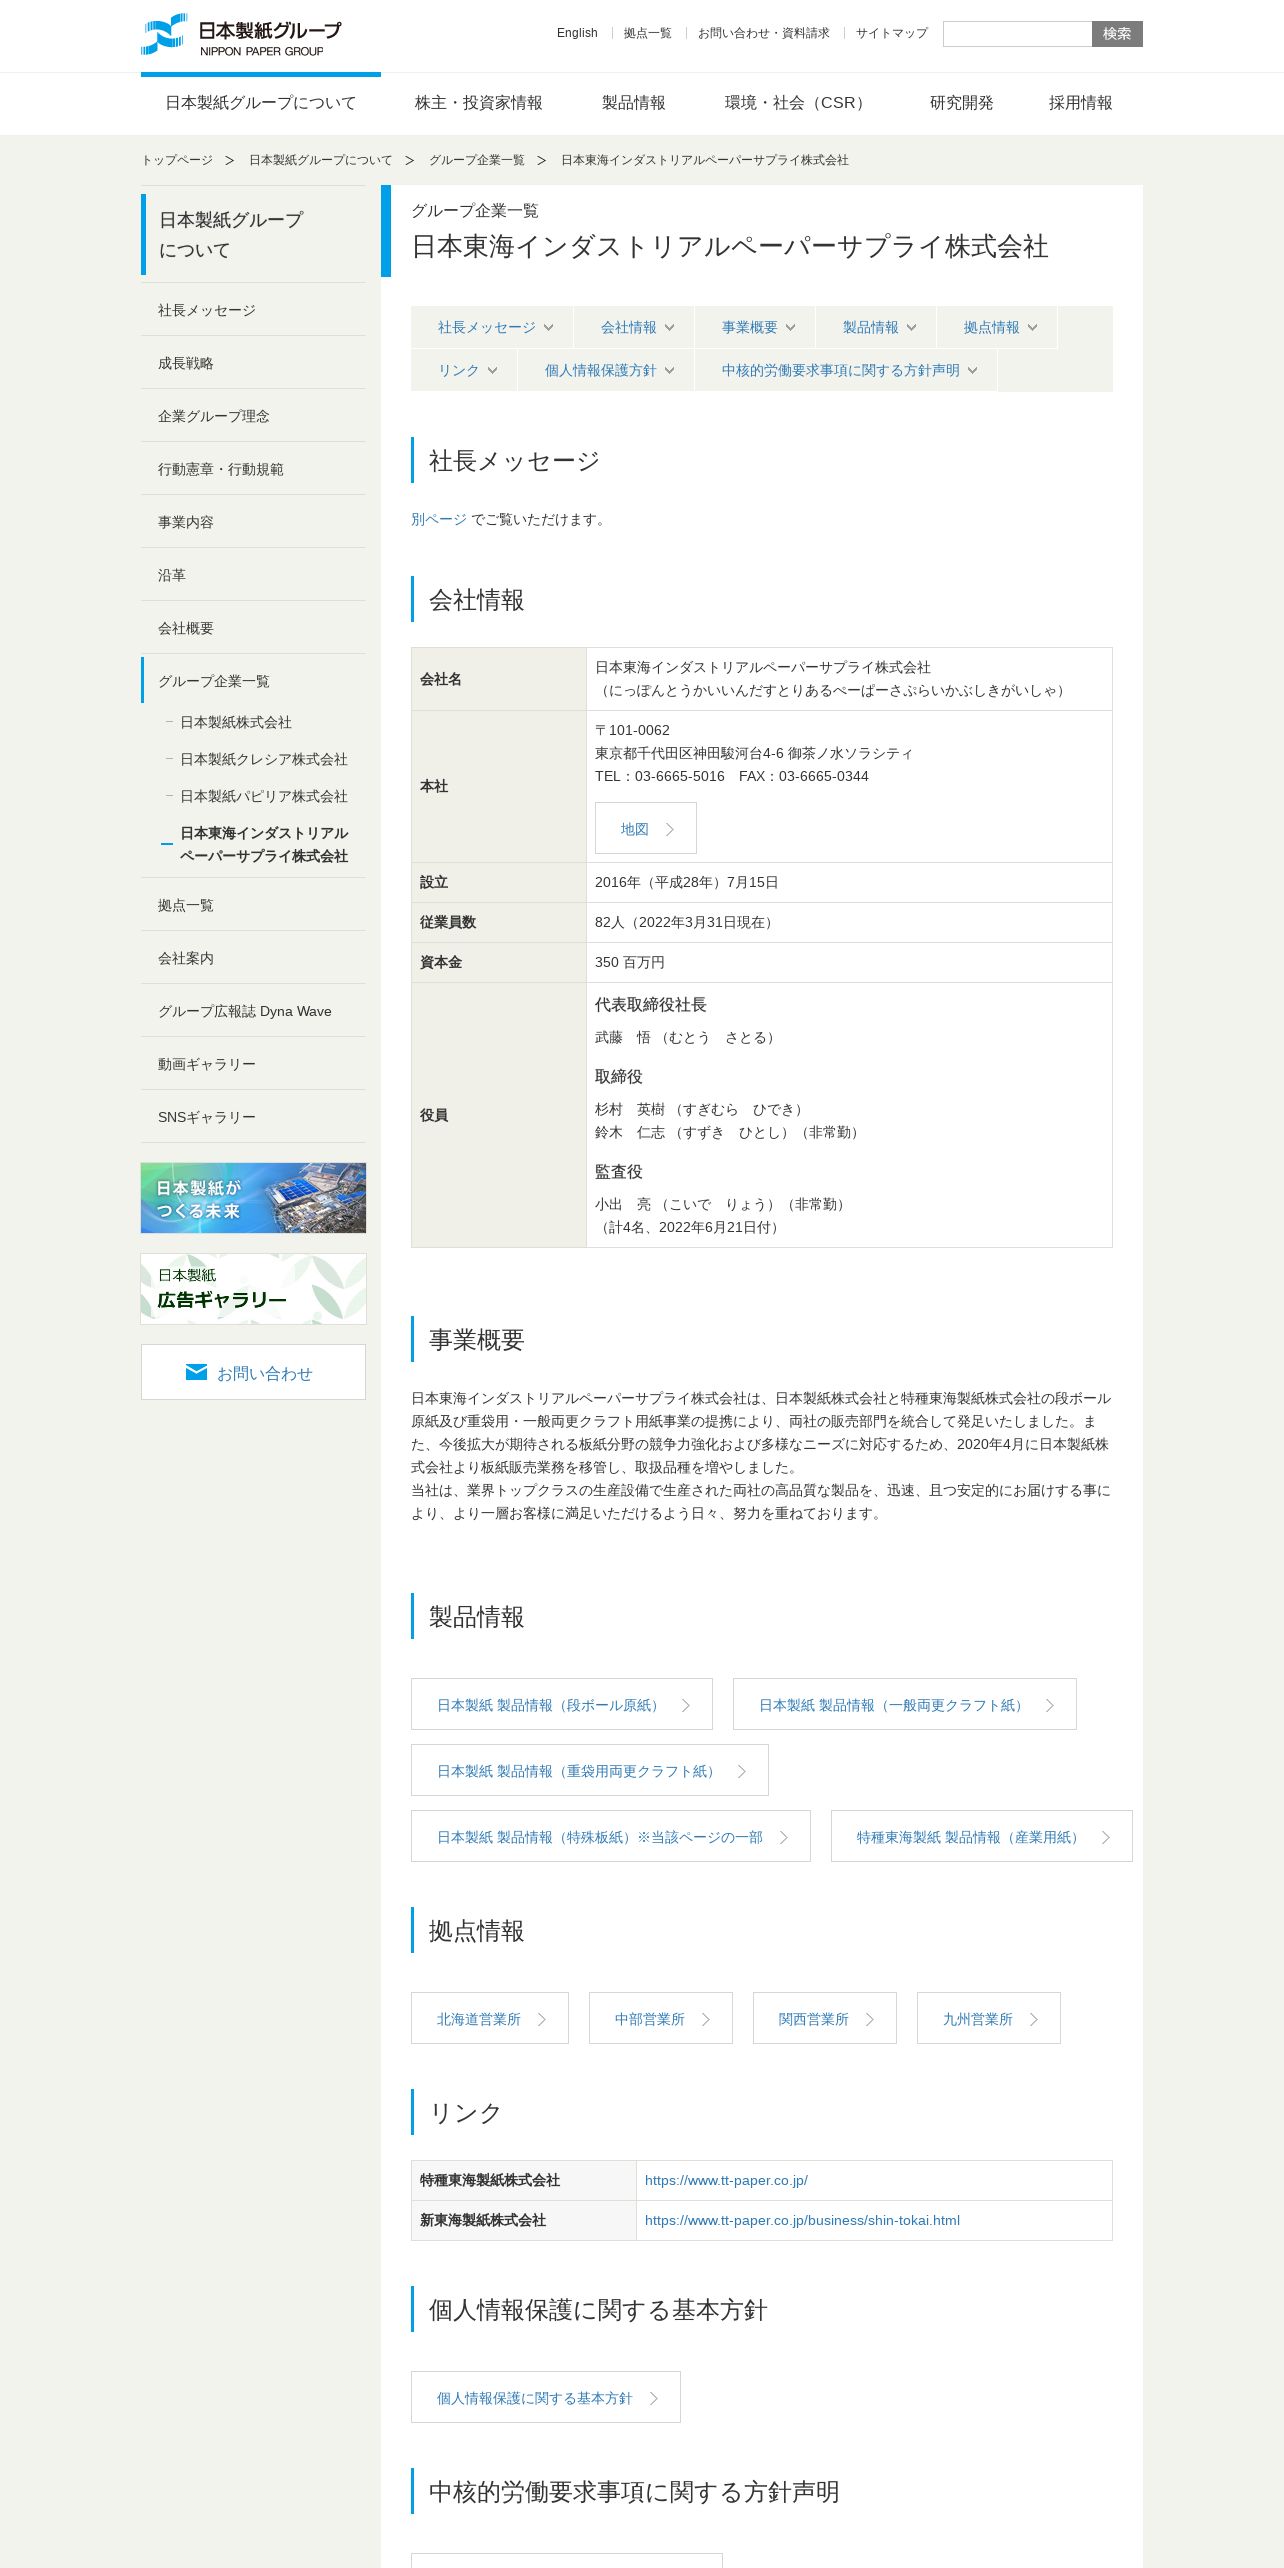Open 特種東海製紙 製品情報（産業用紙） button
The width and height of the screenshot is (1284, 2568).
coord(982,1836)
